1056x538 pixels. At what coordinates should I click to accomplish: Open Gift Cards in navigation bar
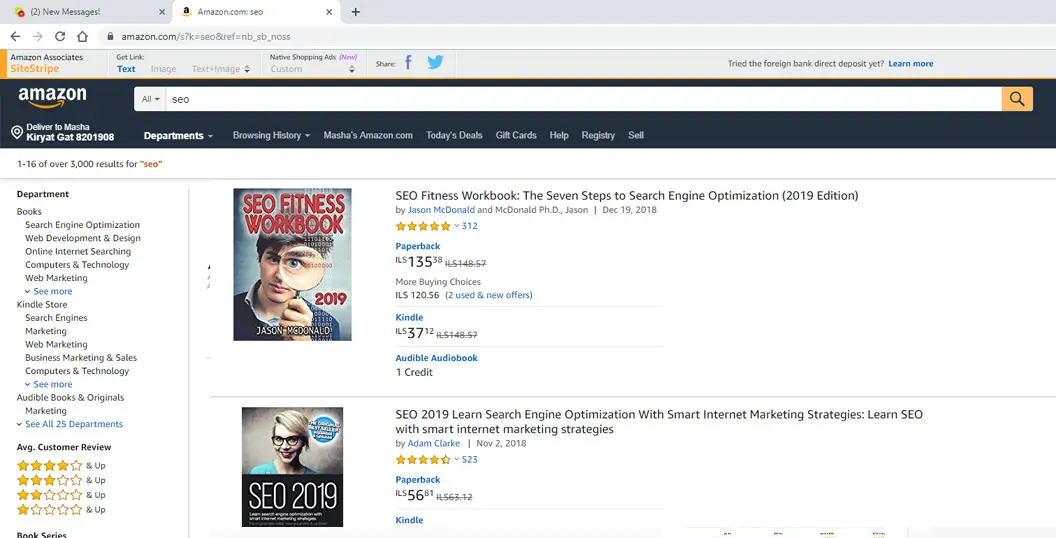pos(516,135)
